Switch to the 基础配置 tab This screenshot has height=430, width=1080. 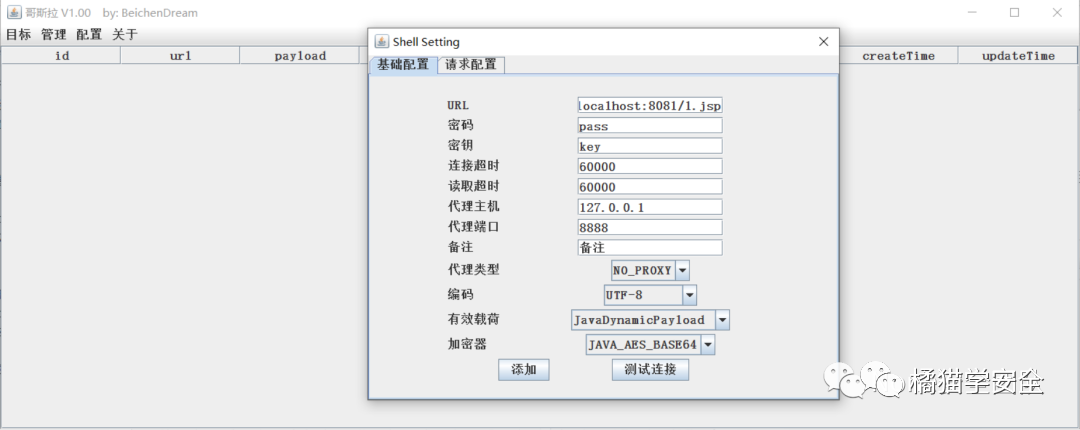pos(403,65)
